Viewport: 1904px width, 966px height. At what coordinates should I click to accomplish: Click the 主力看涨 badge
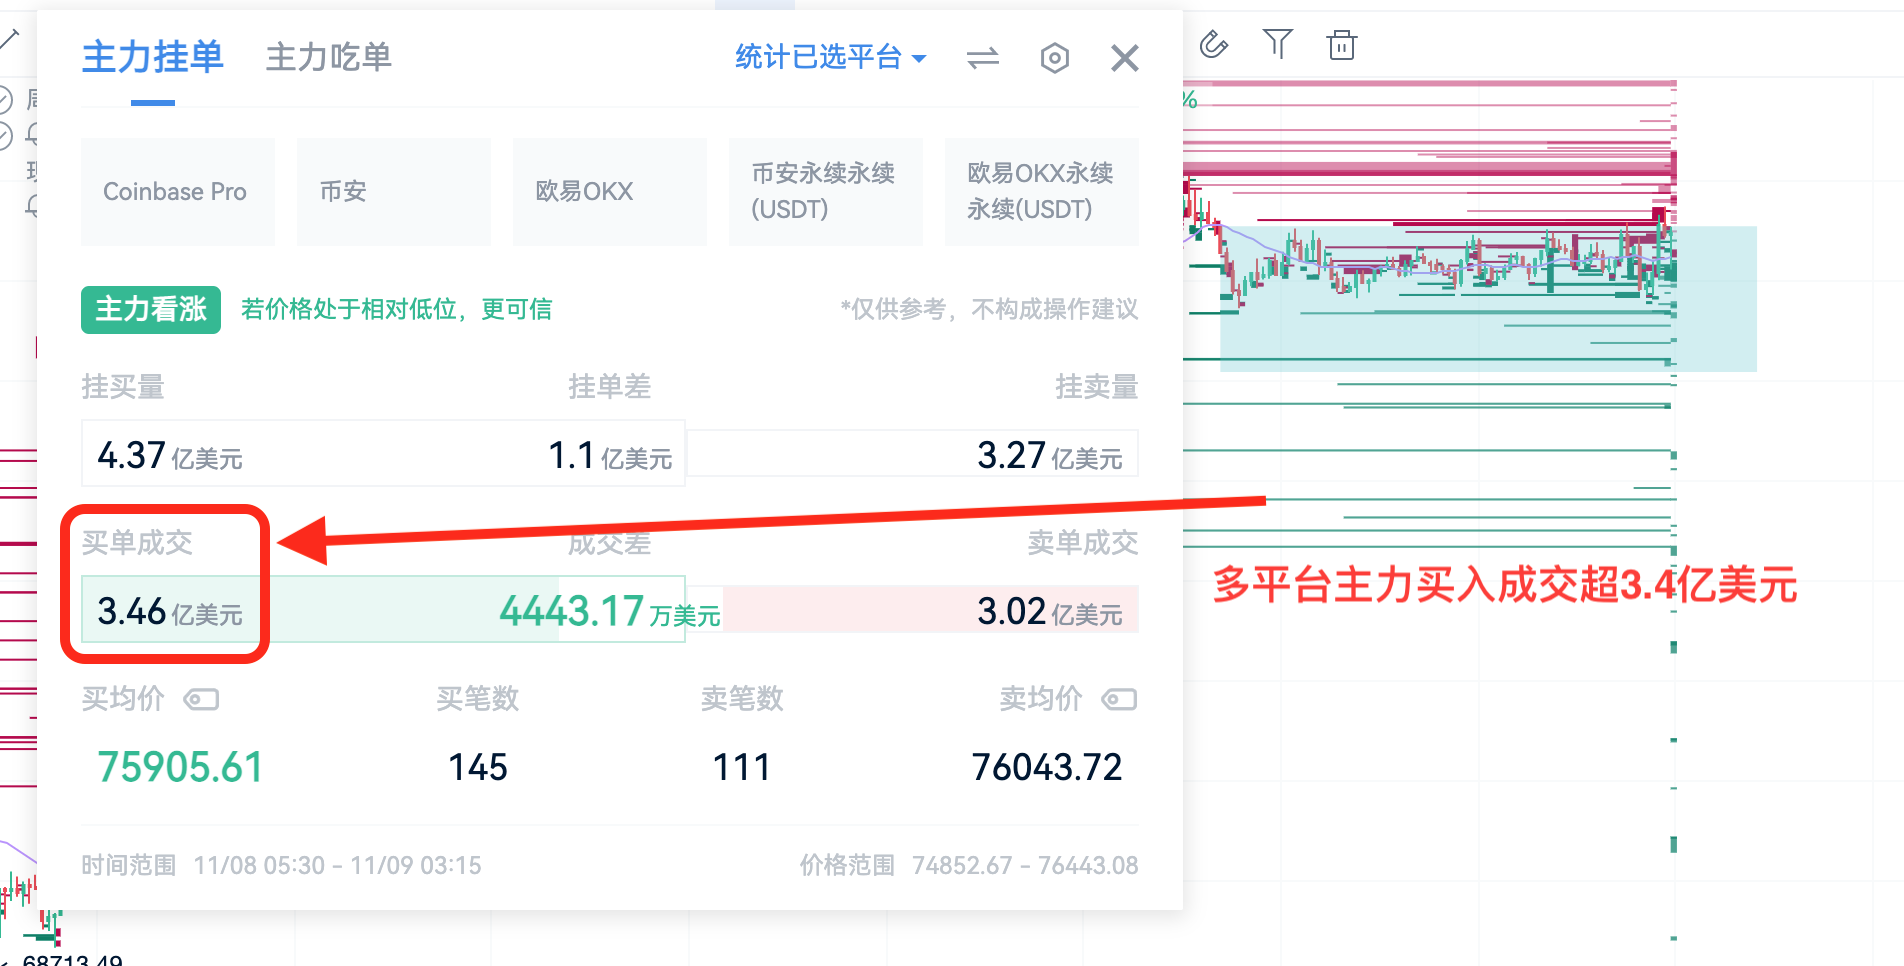click(150, 310)
